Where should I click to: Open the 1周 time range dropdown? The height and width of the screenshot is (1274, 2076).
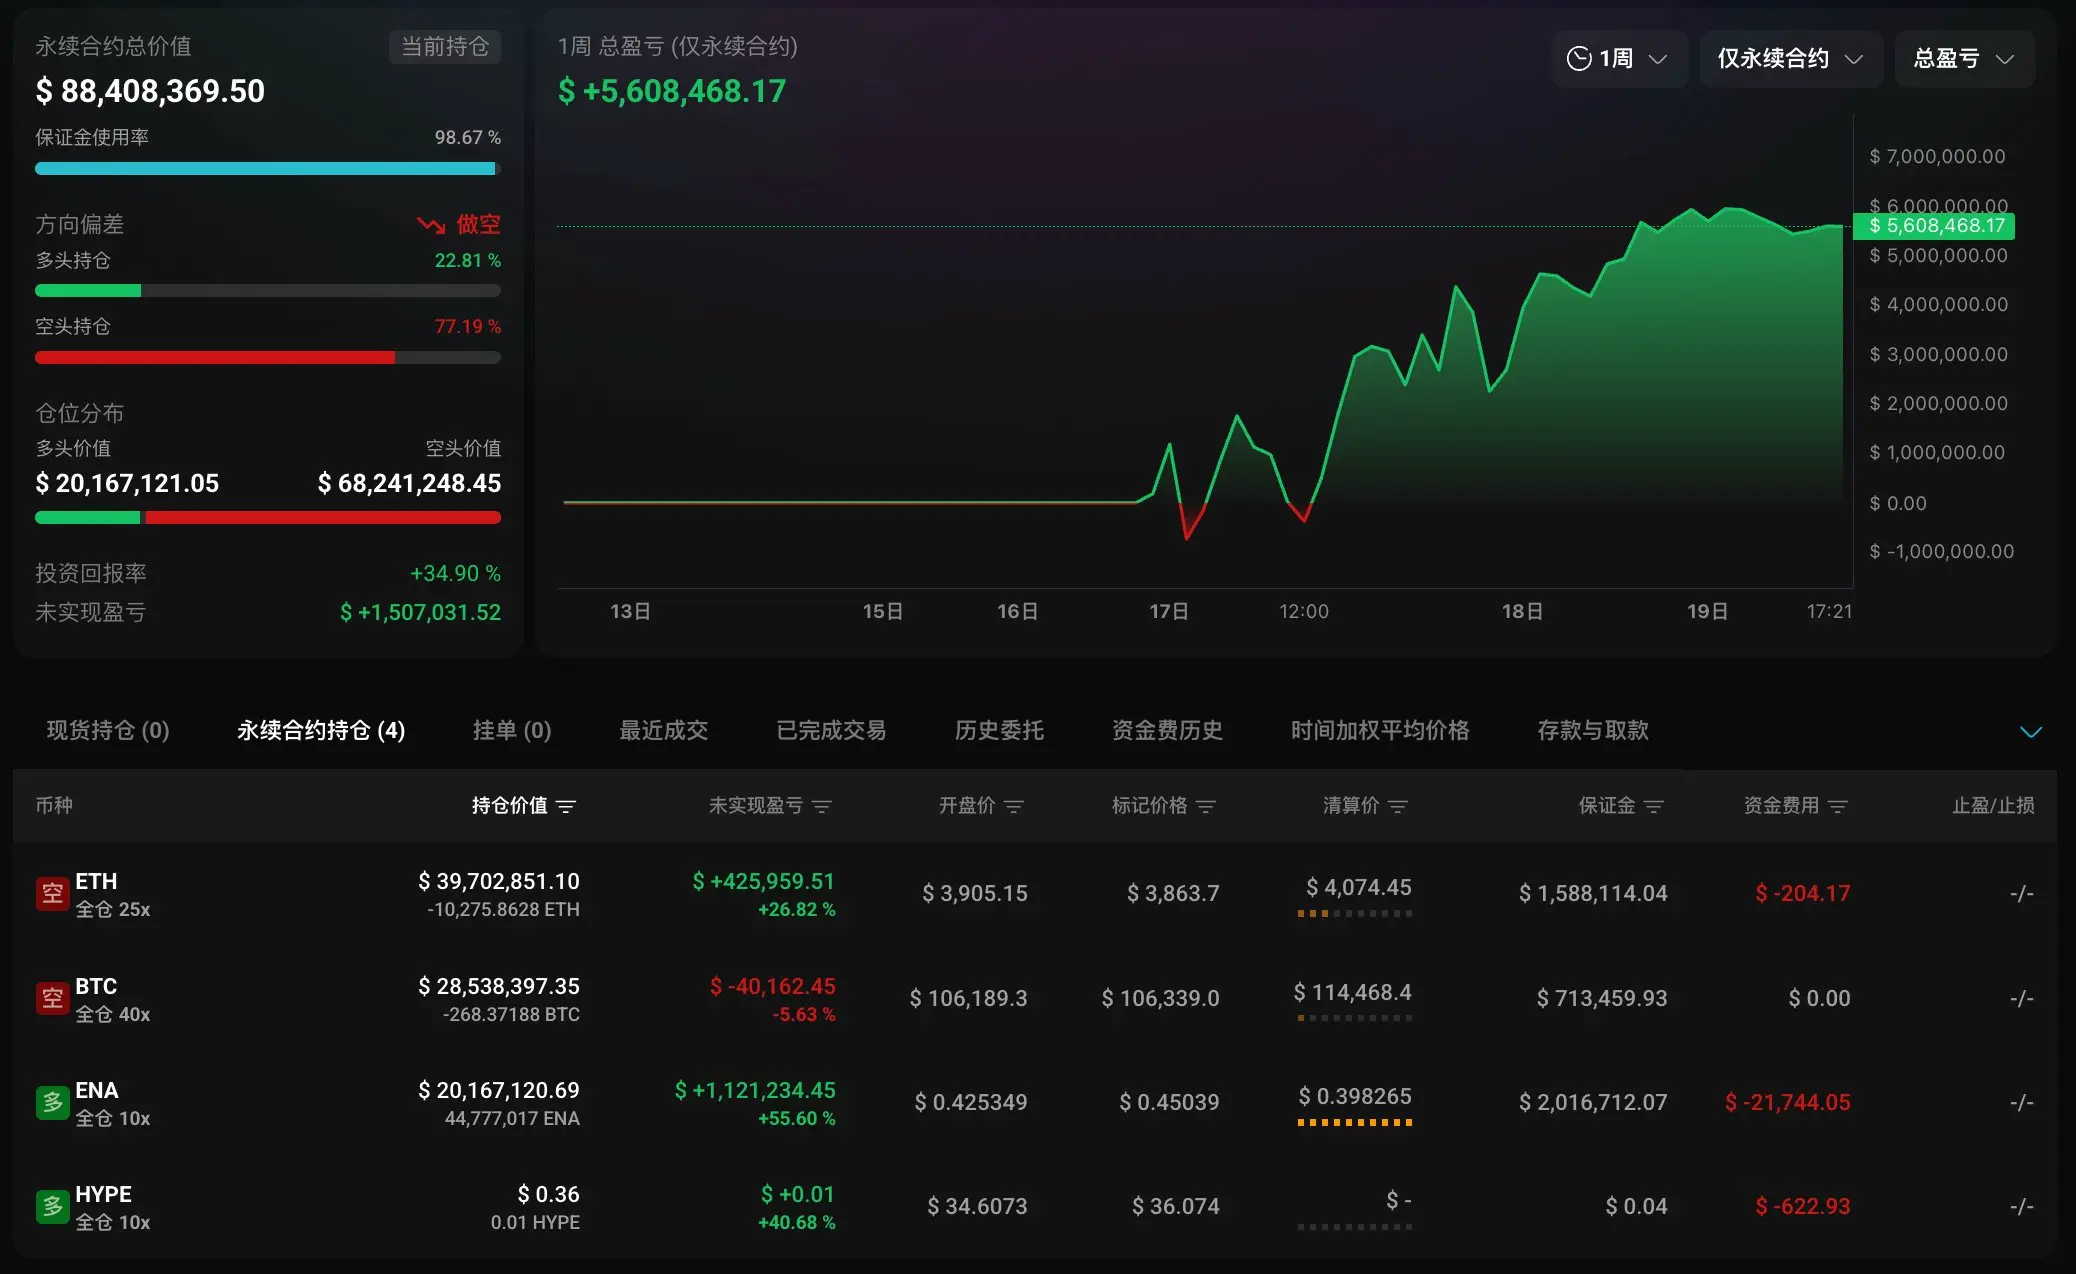1617,59
